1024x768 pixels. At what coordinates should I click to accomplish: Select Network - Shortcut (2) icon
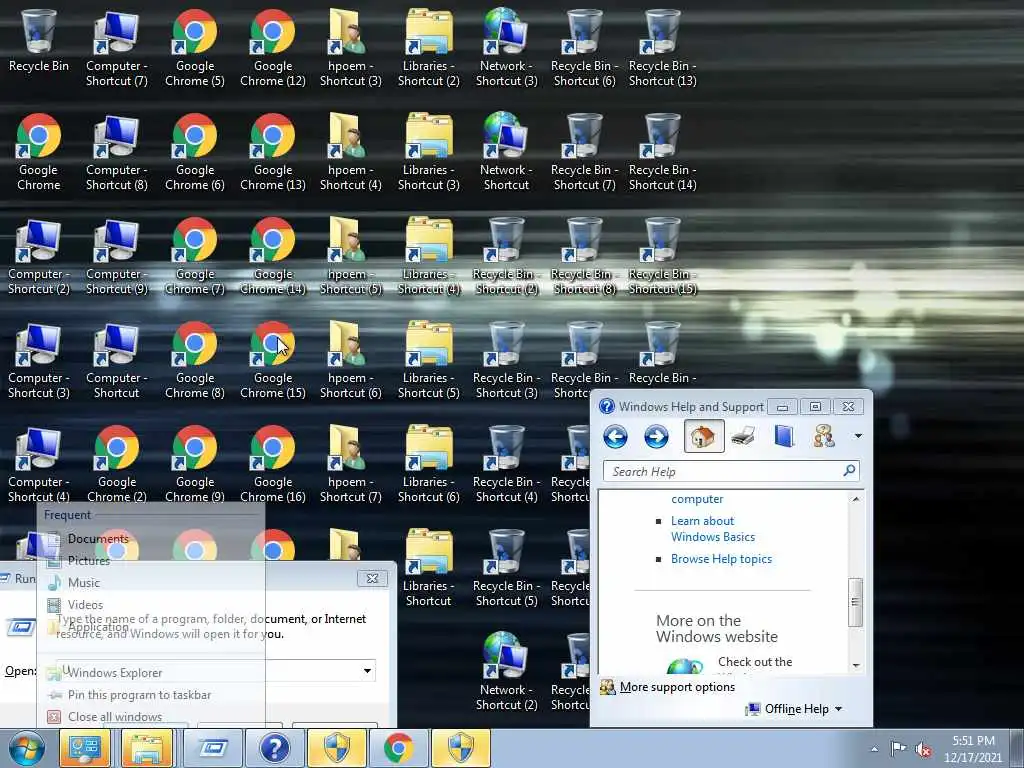click(506, 672)
